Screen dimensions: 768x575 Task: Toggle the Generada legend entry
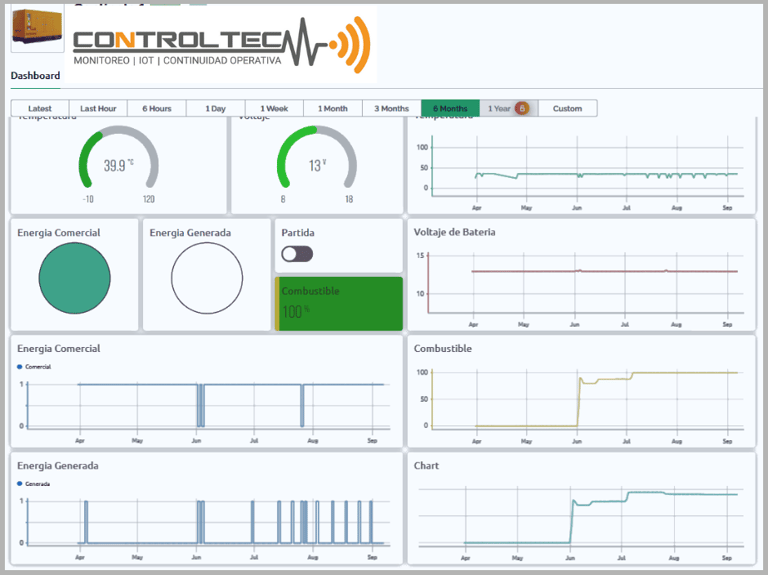33,483
